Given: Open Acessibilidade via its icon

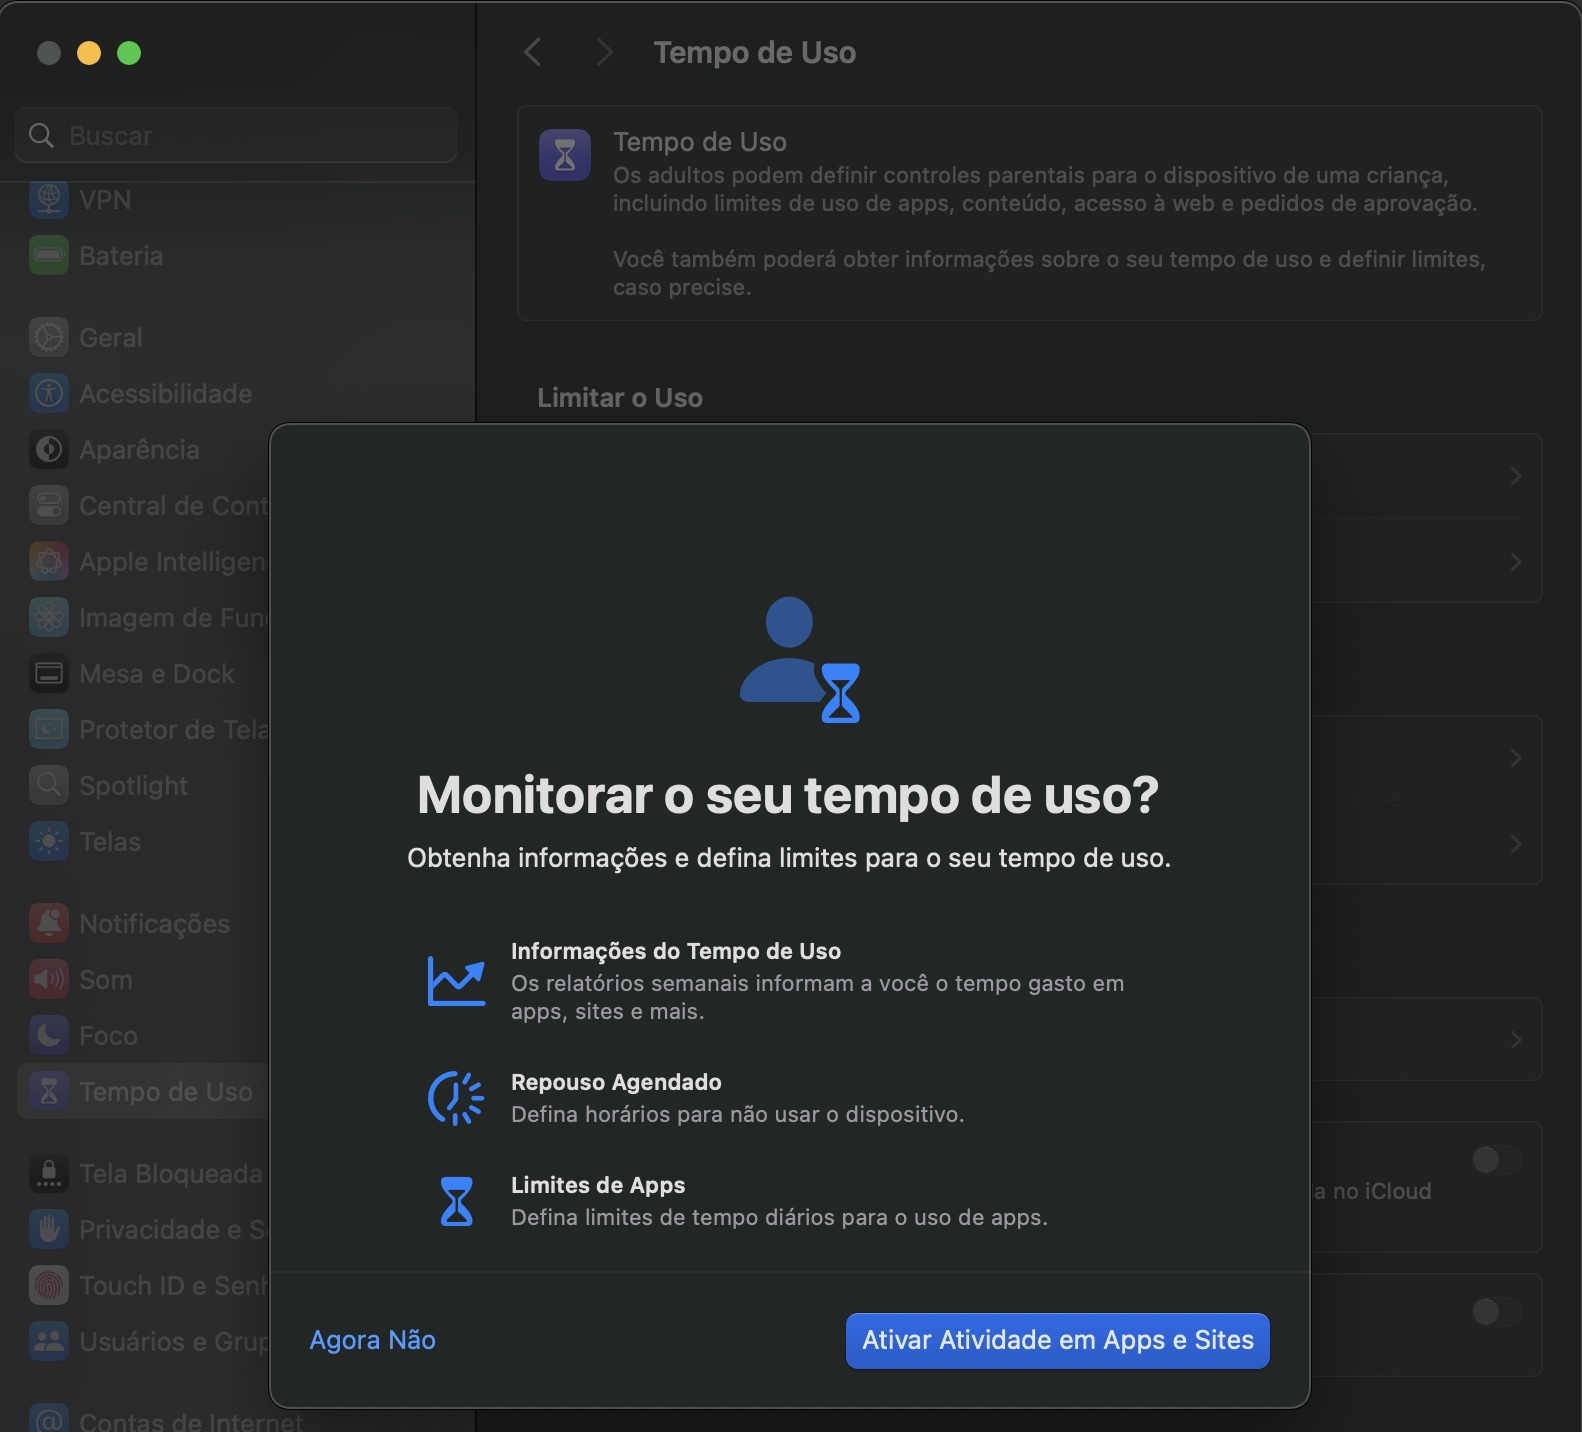Looking at the screenshot, I should [x=49, y=393].
